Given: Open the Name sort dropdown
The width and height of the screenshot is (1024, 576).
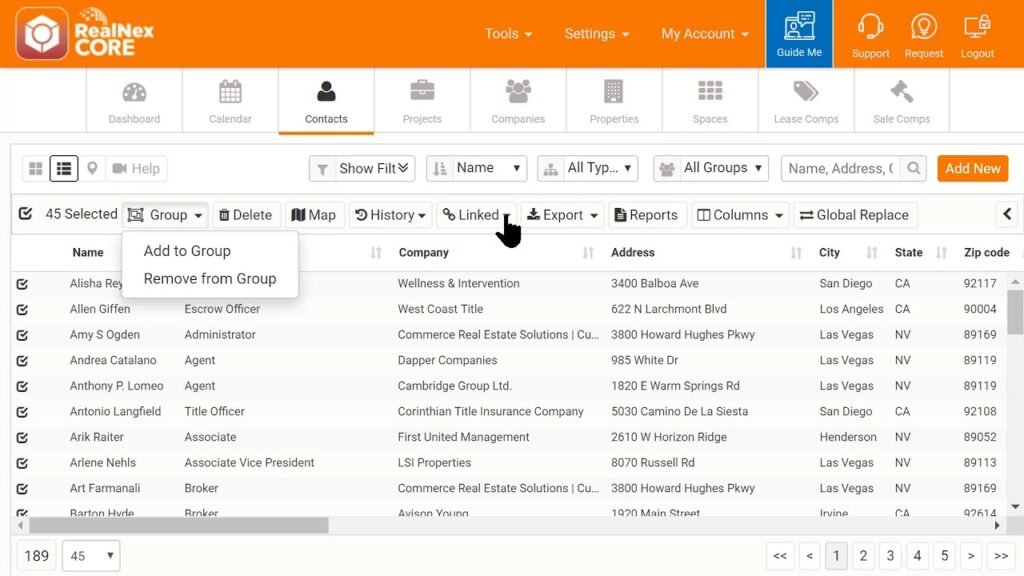Looking at the screenshot, I should pos(476,168).
